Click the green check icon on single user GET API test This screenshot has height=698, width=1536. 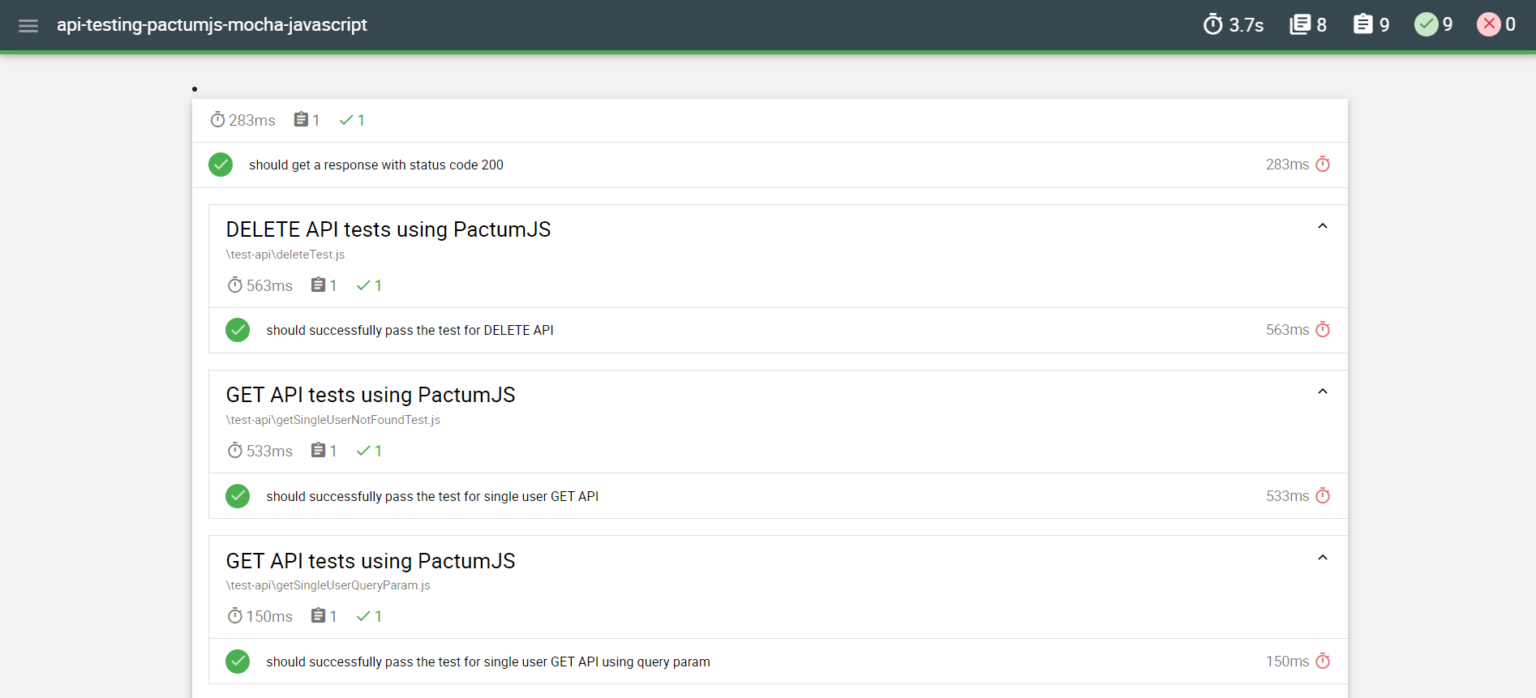[237, 495]
